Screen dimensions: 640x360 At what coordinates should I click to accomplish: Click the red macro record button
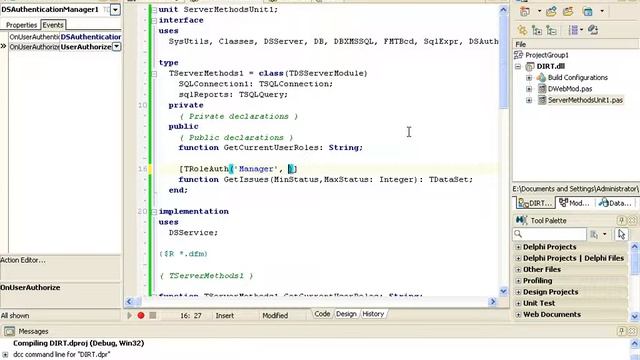click(141, 315)
